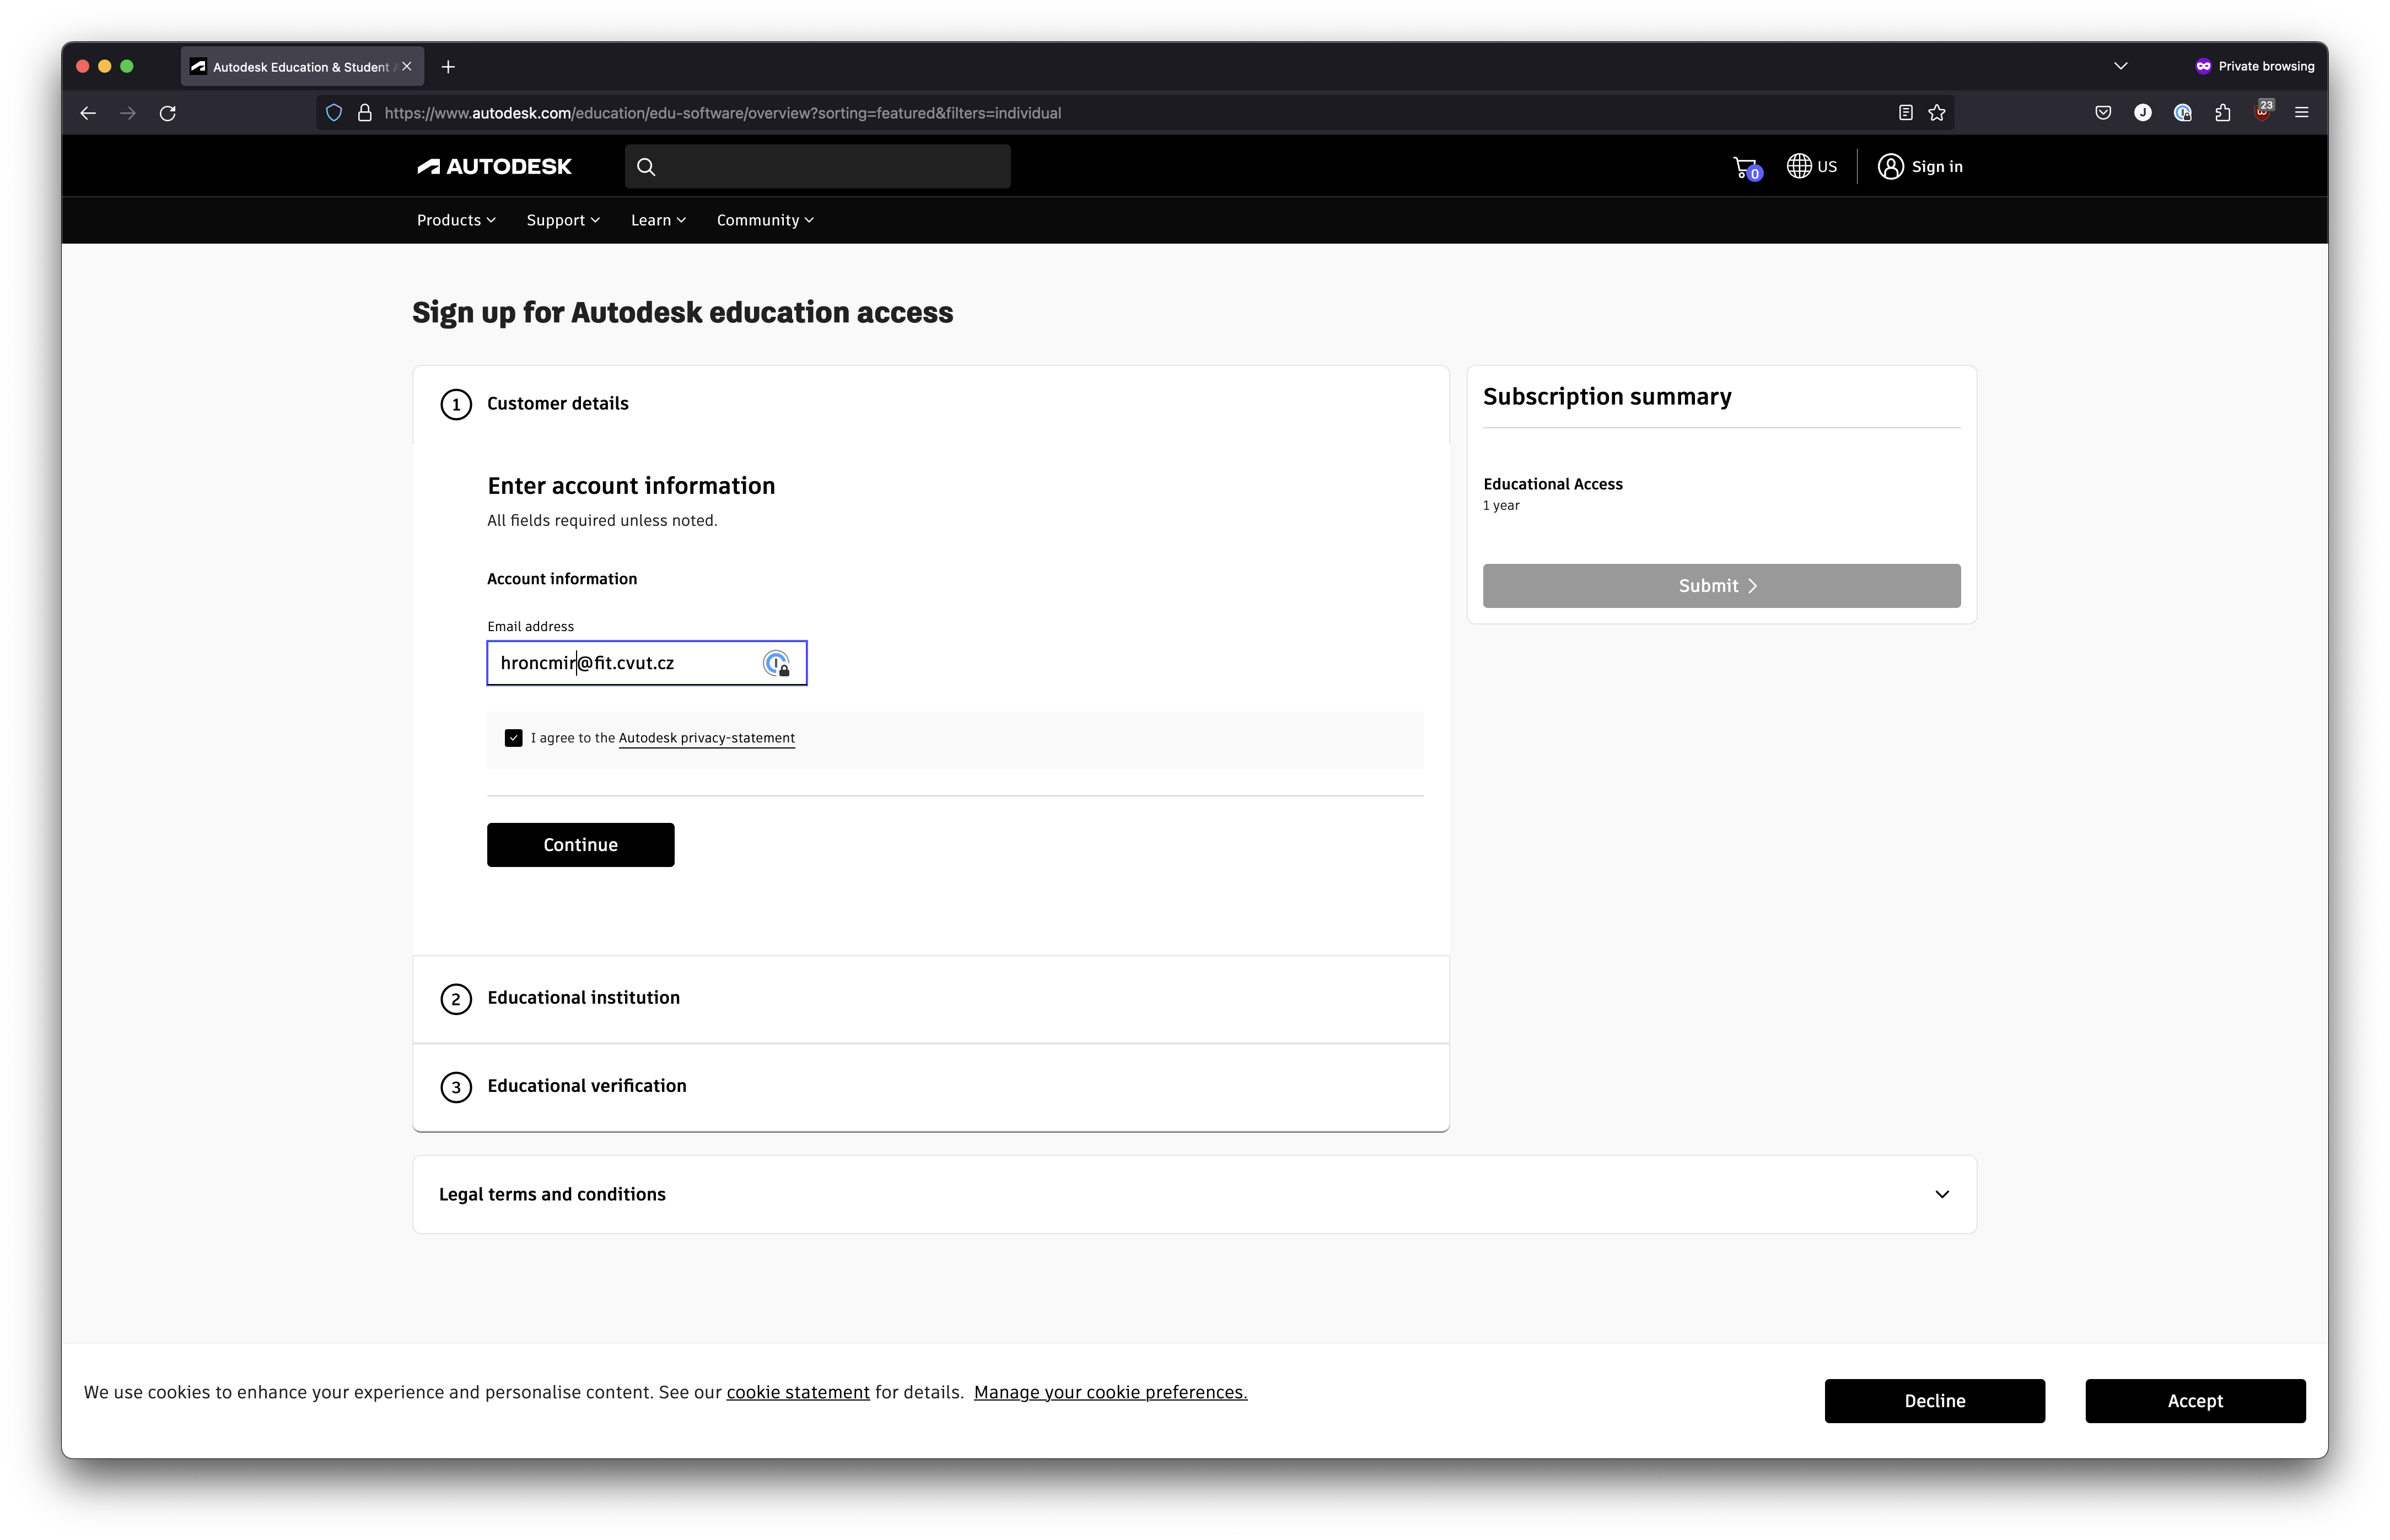This screenshot has height=1540, width=2390.
Task: Open Manage your cookie preferences link
Action: (x=1110, y=1392)
